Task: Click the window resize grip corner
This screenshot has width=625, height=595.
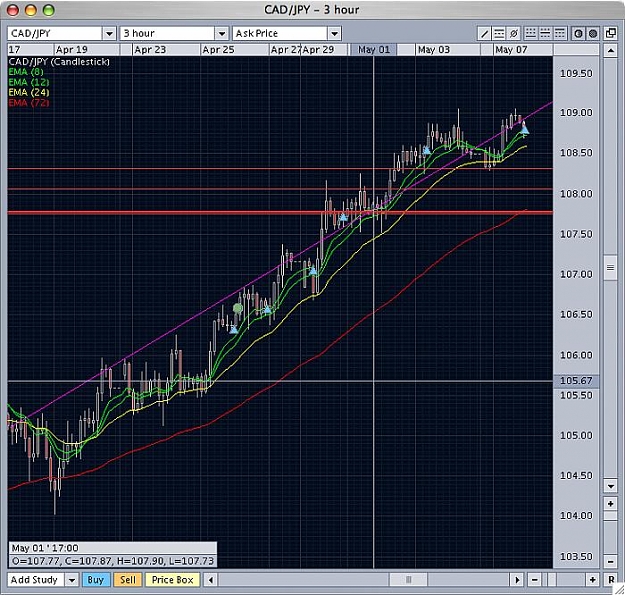Action: [x=618, y=589]
